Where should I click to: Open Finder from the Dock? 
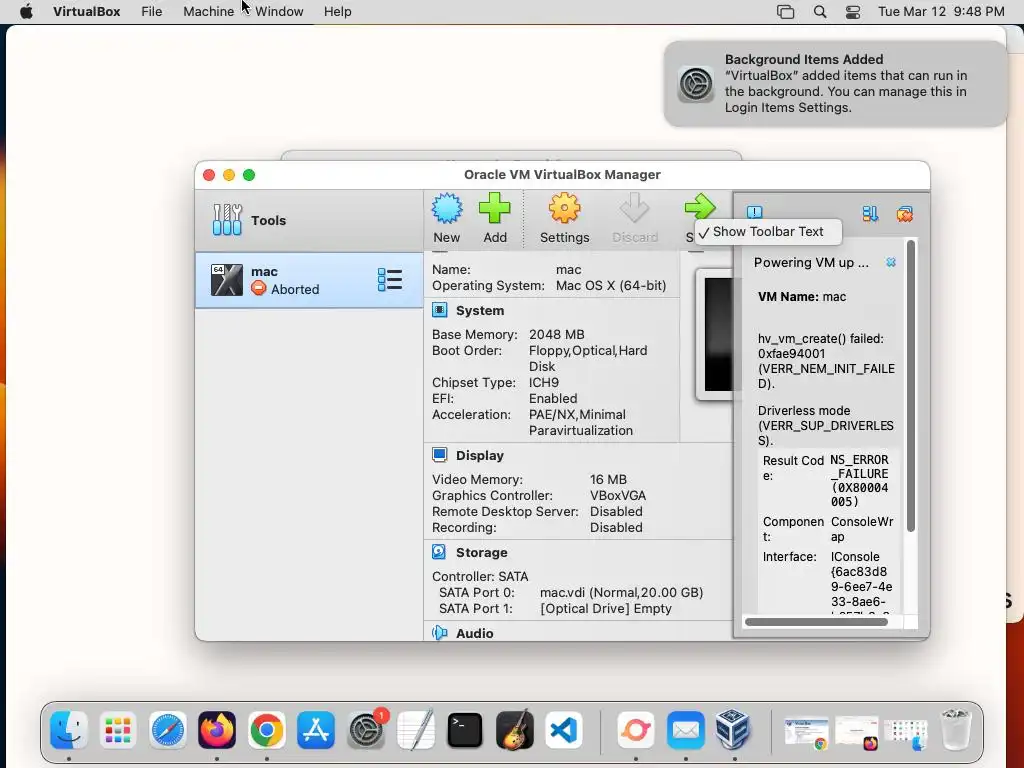point(69,729)
